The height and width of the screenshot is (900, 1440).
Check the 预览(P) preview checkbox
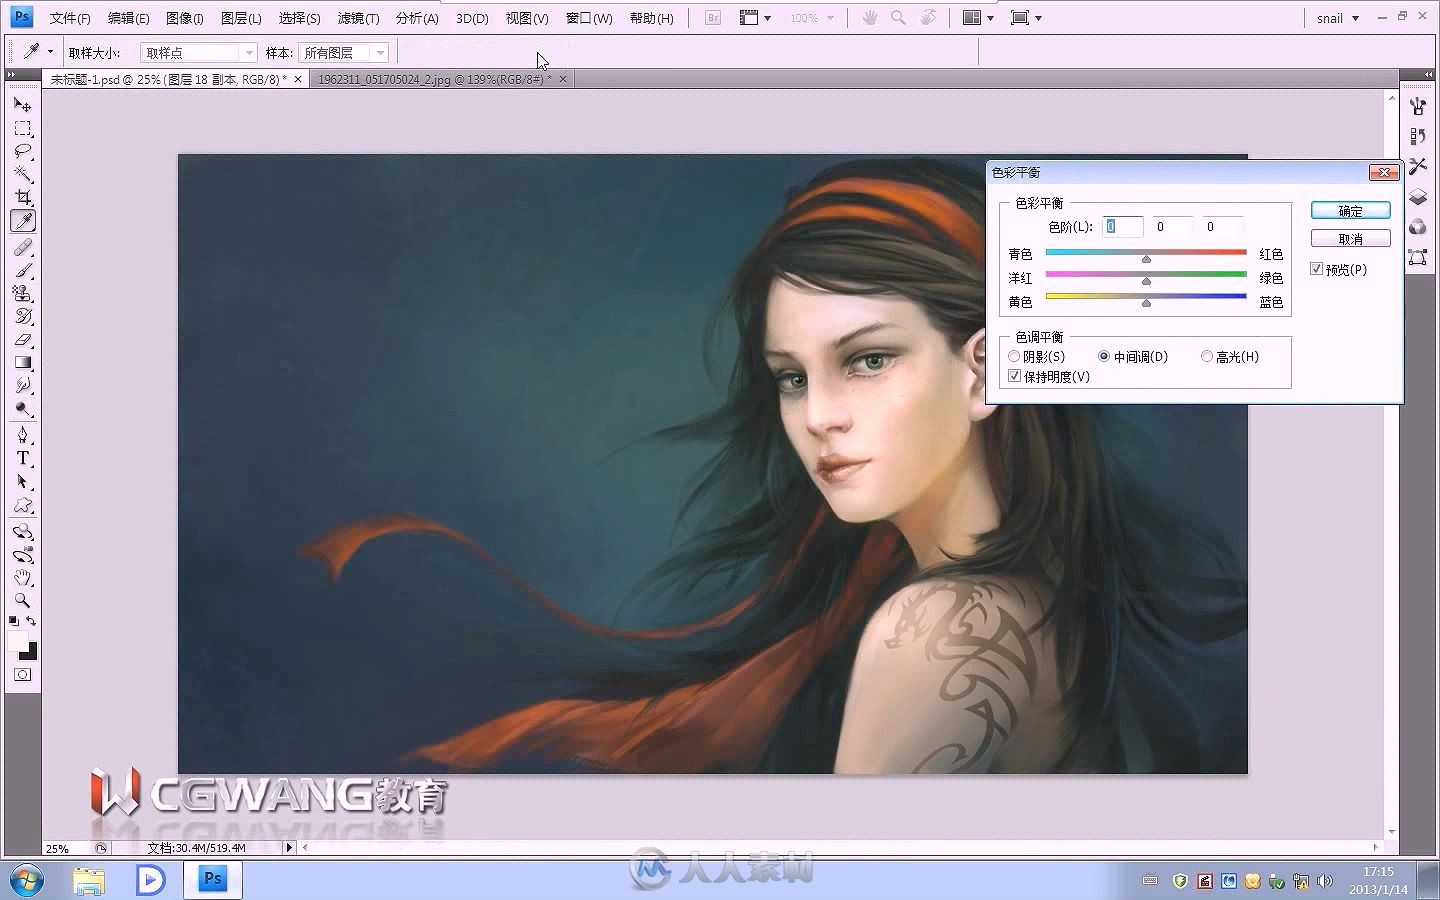click(x=1317, y=269)
